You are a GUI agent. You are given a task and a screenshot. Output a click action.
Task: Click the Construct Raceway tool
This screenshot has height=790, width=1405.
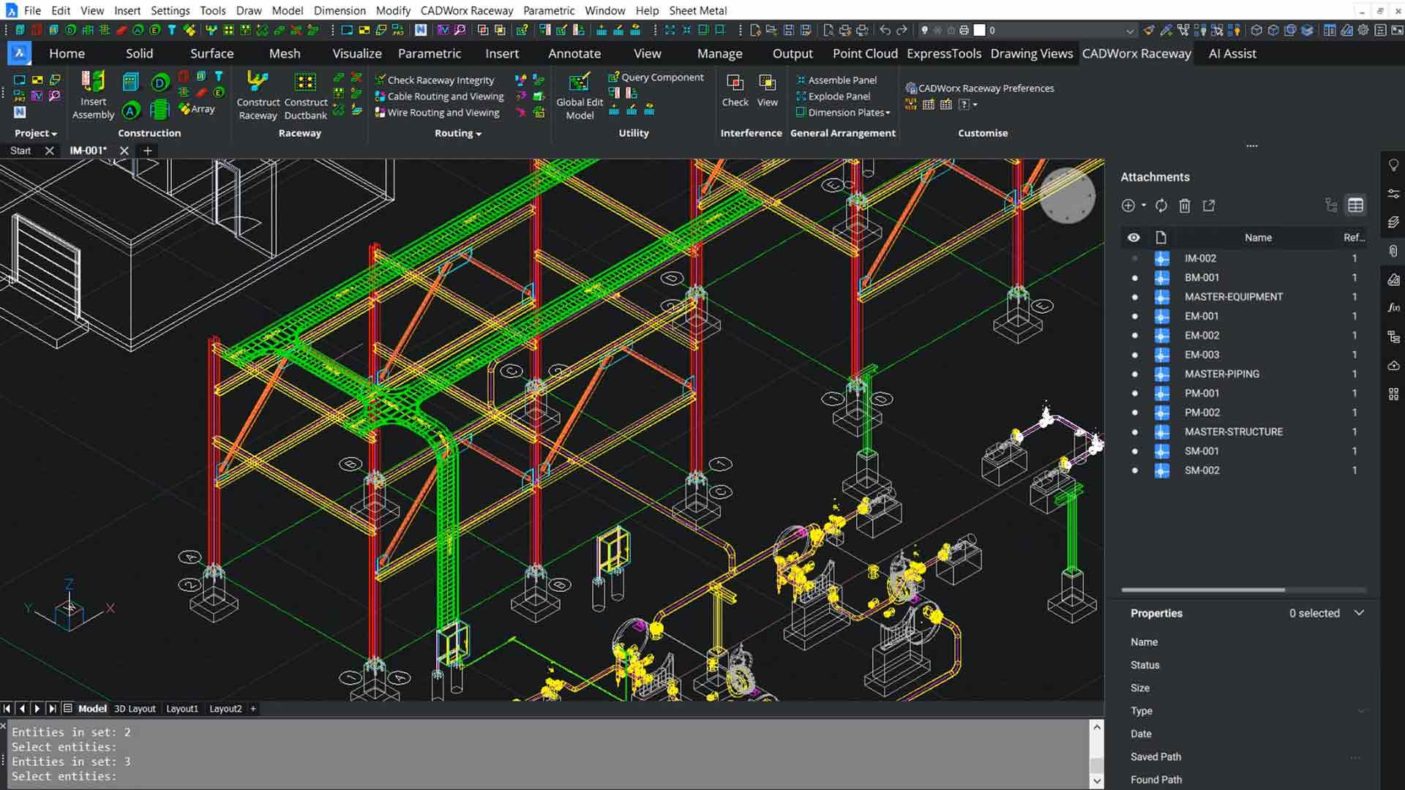click(x=257, y=84)
